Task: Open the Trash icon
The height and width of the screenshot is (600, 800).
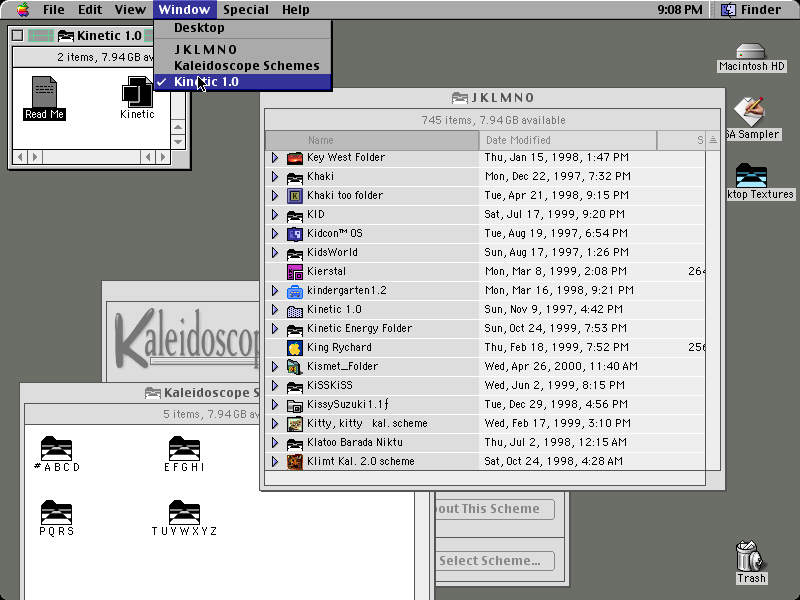Action: pyautogui.click(x=750, y=556)
